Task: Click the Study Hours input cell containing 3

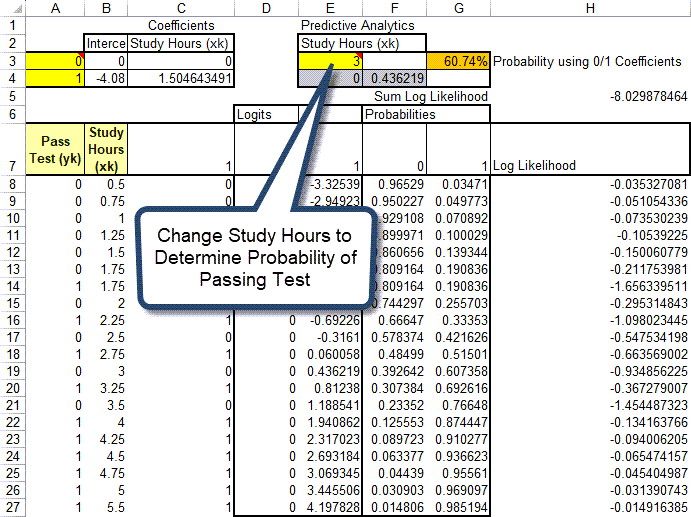Action: (330, 61)
